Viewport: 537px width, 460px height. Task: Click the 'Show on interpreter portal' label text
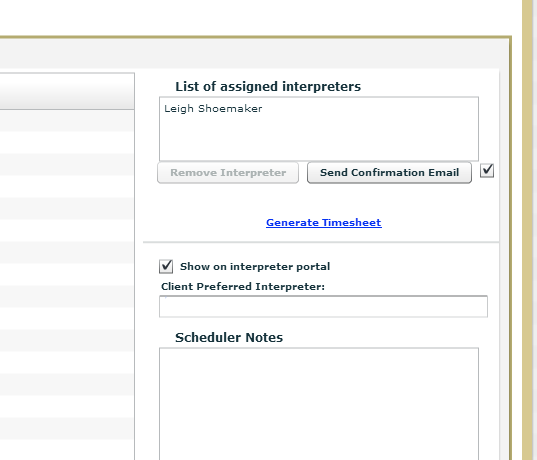[x=255, y=266]
